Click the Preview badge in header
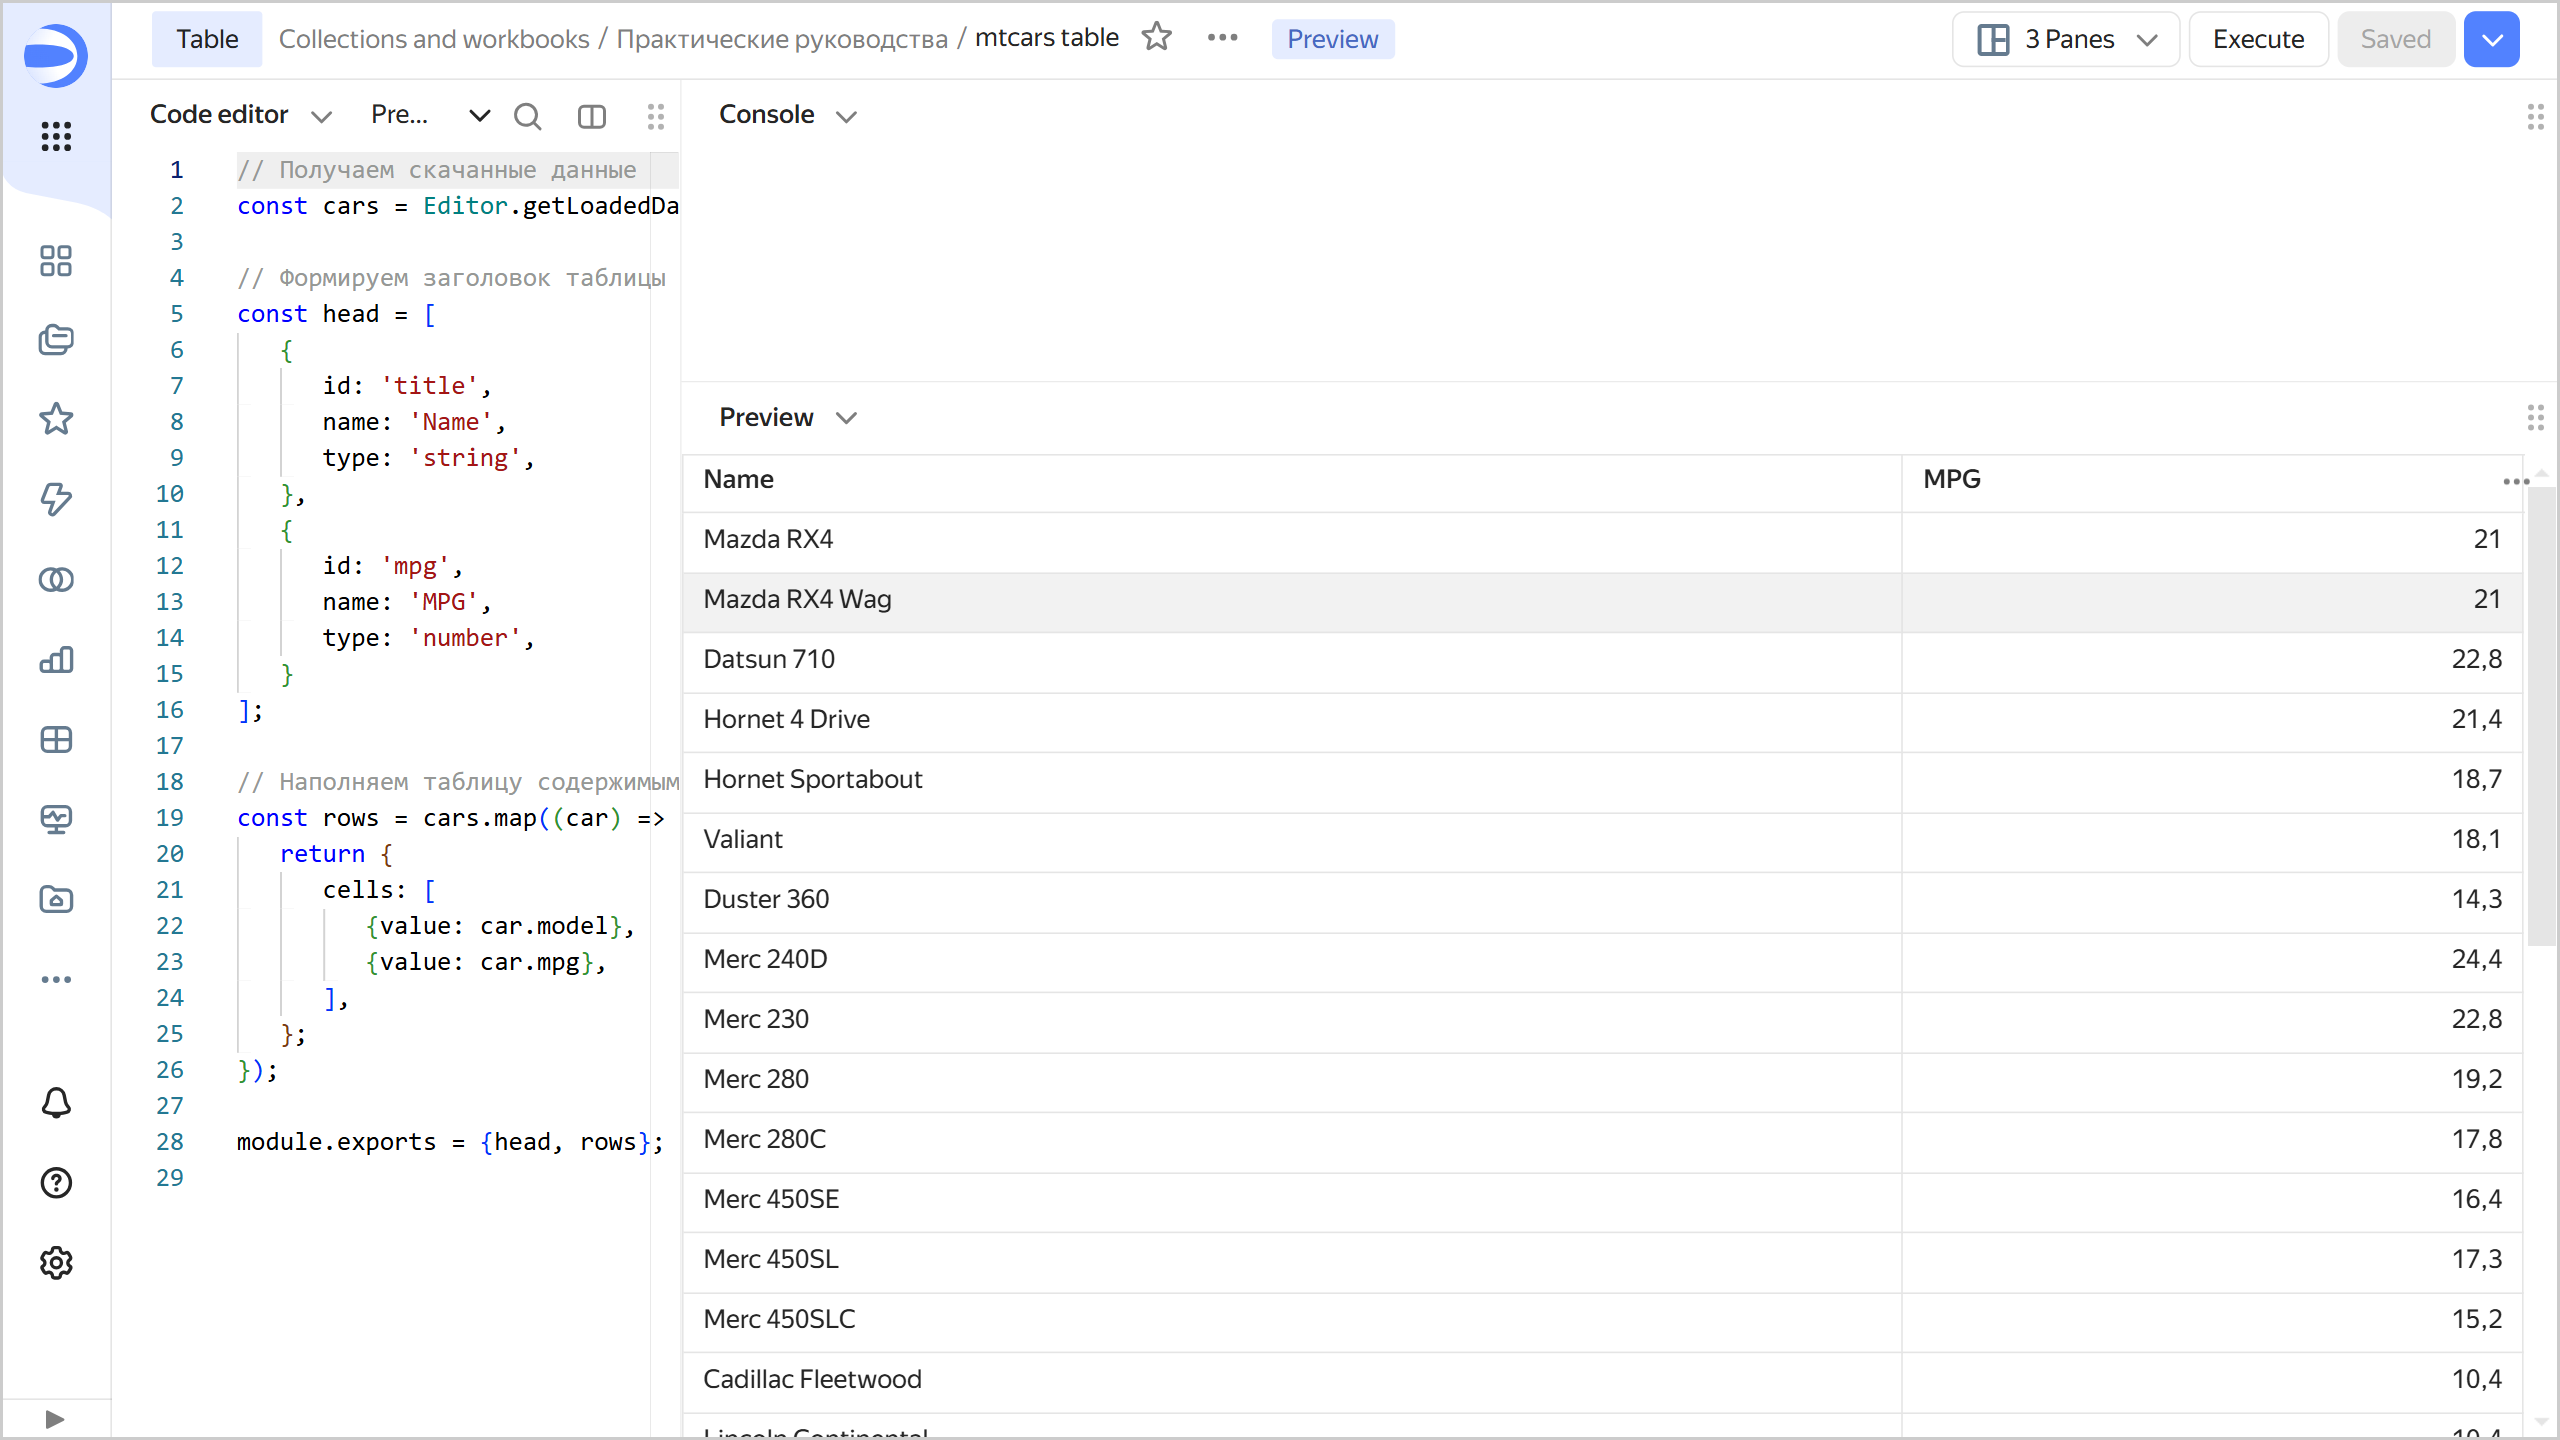 point(1332,39)
